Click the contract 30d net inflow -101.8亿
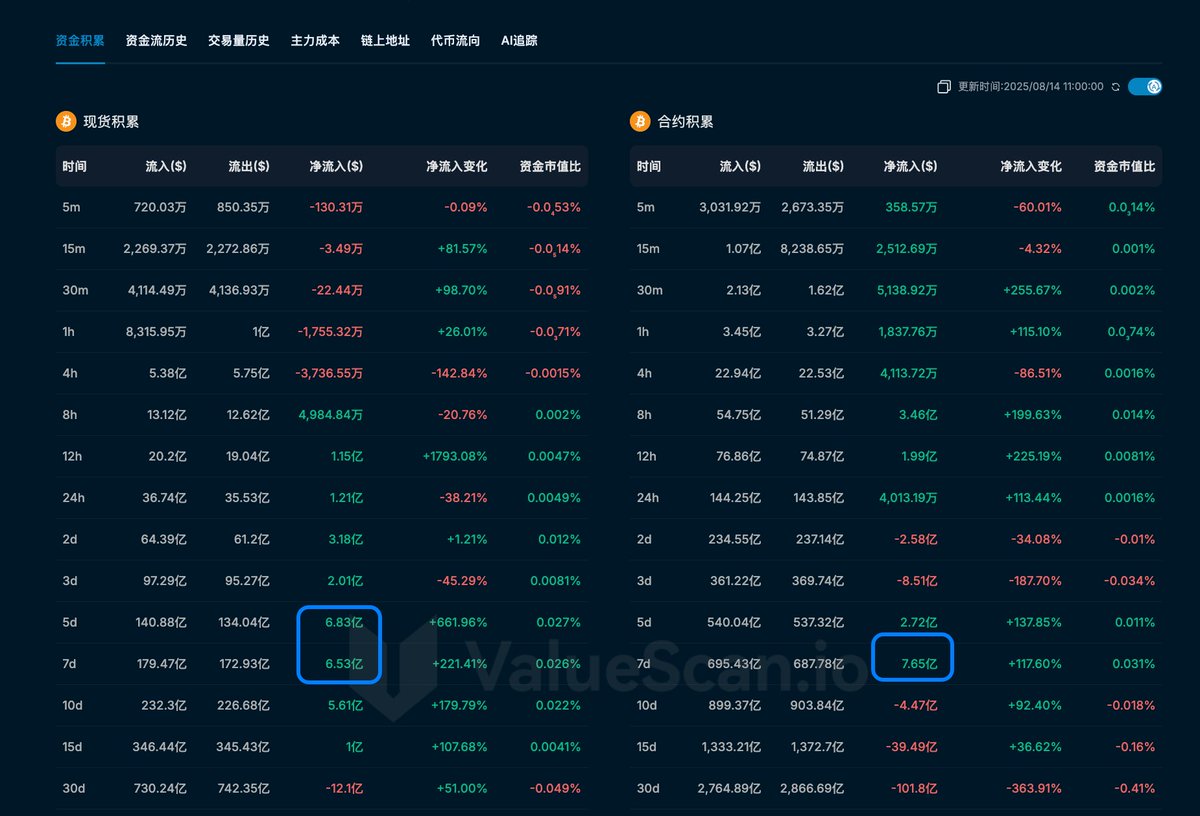 [914, 787]
